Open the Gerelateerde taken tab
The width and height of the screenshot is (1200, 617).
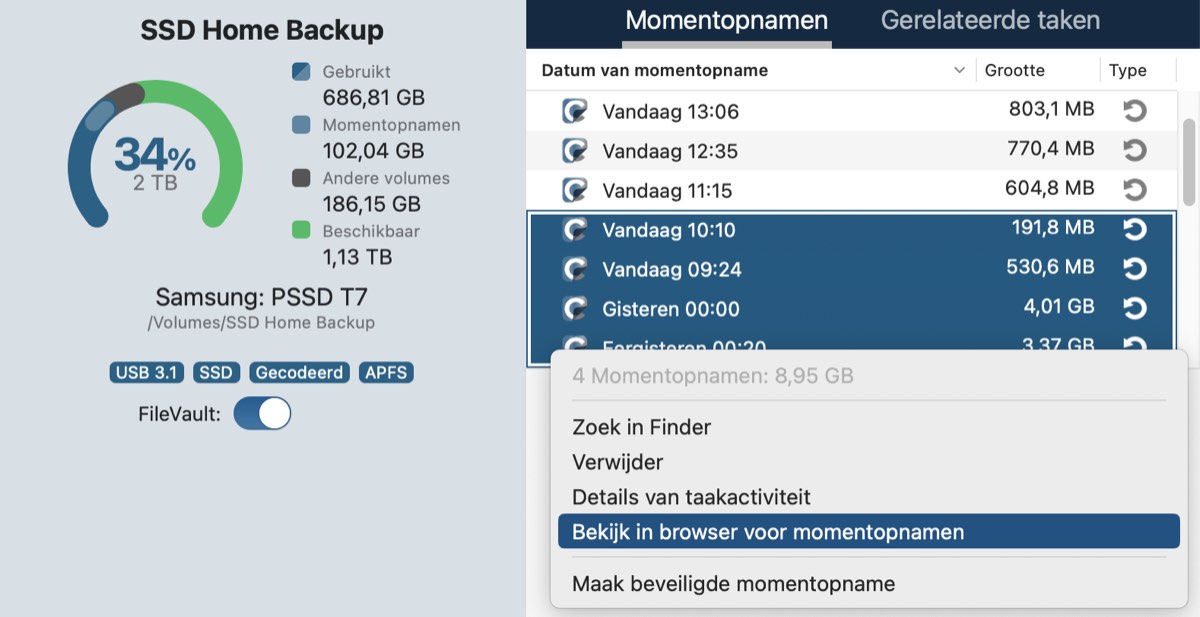(990, 20)
